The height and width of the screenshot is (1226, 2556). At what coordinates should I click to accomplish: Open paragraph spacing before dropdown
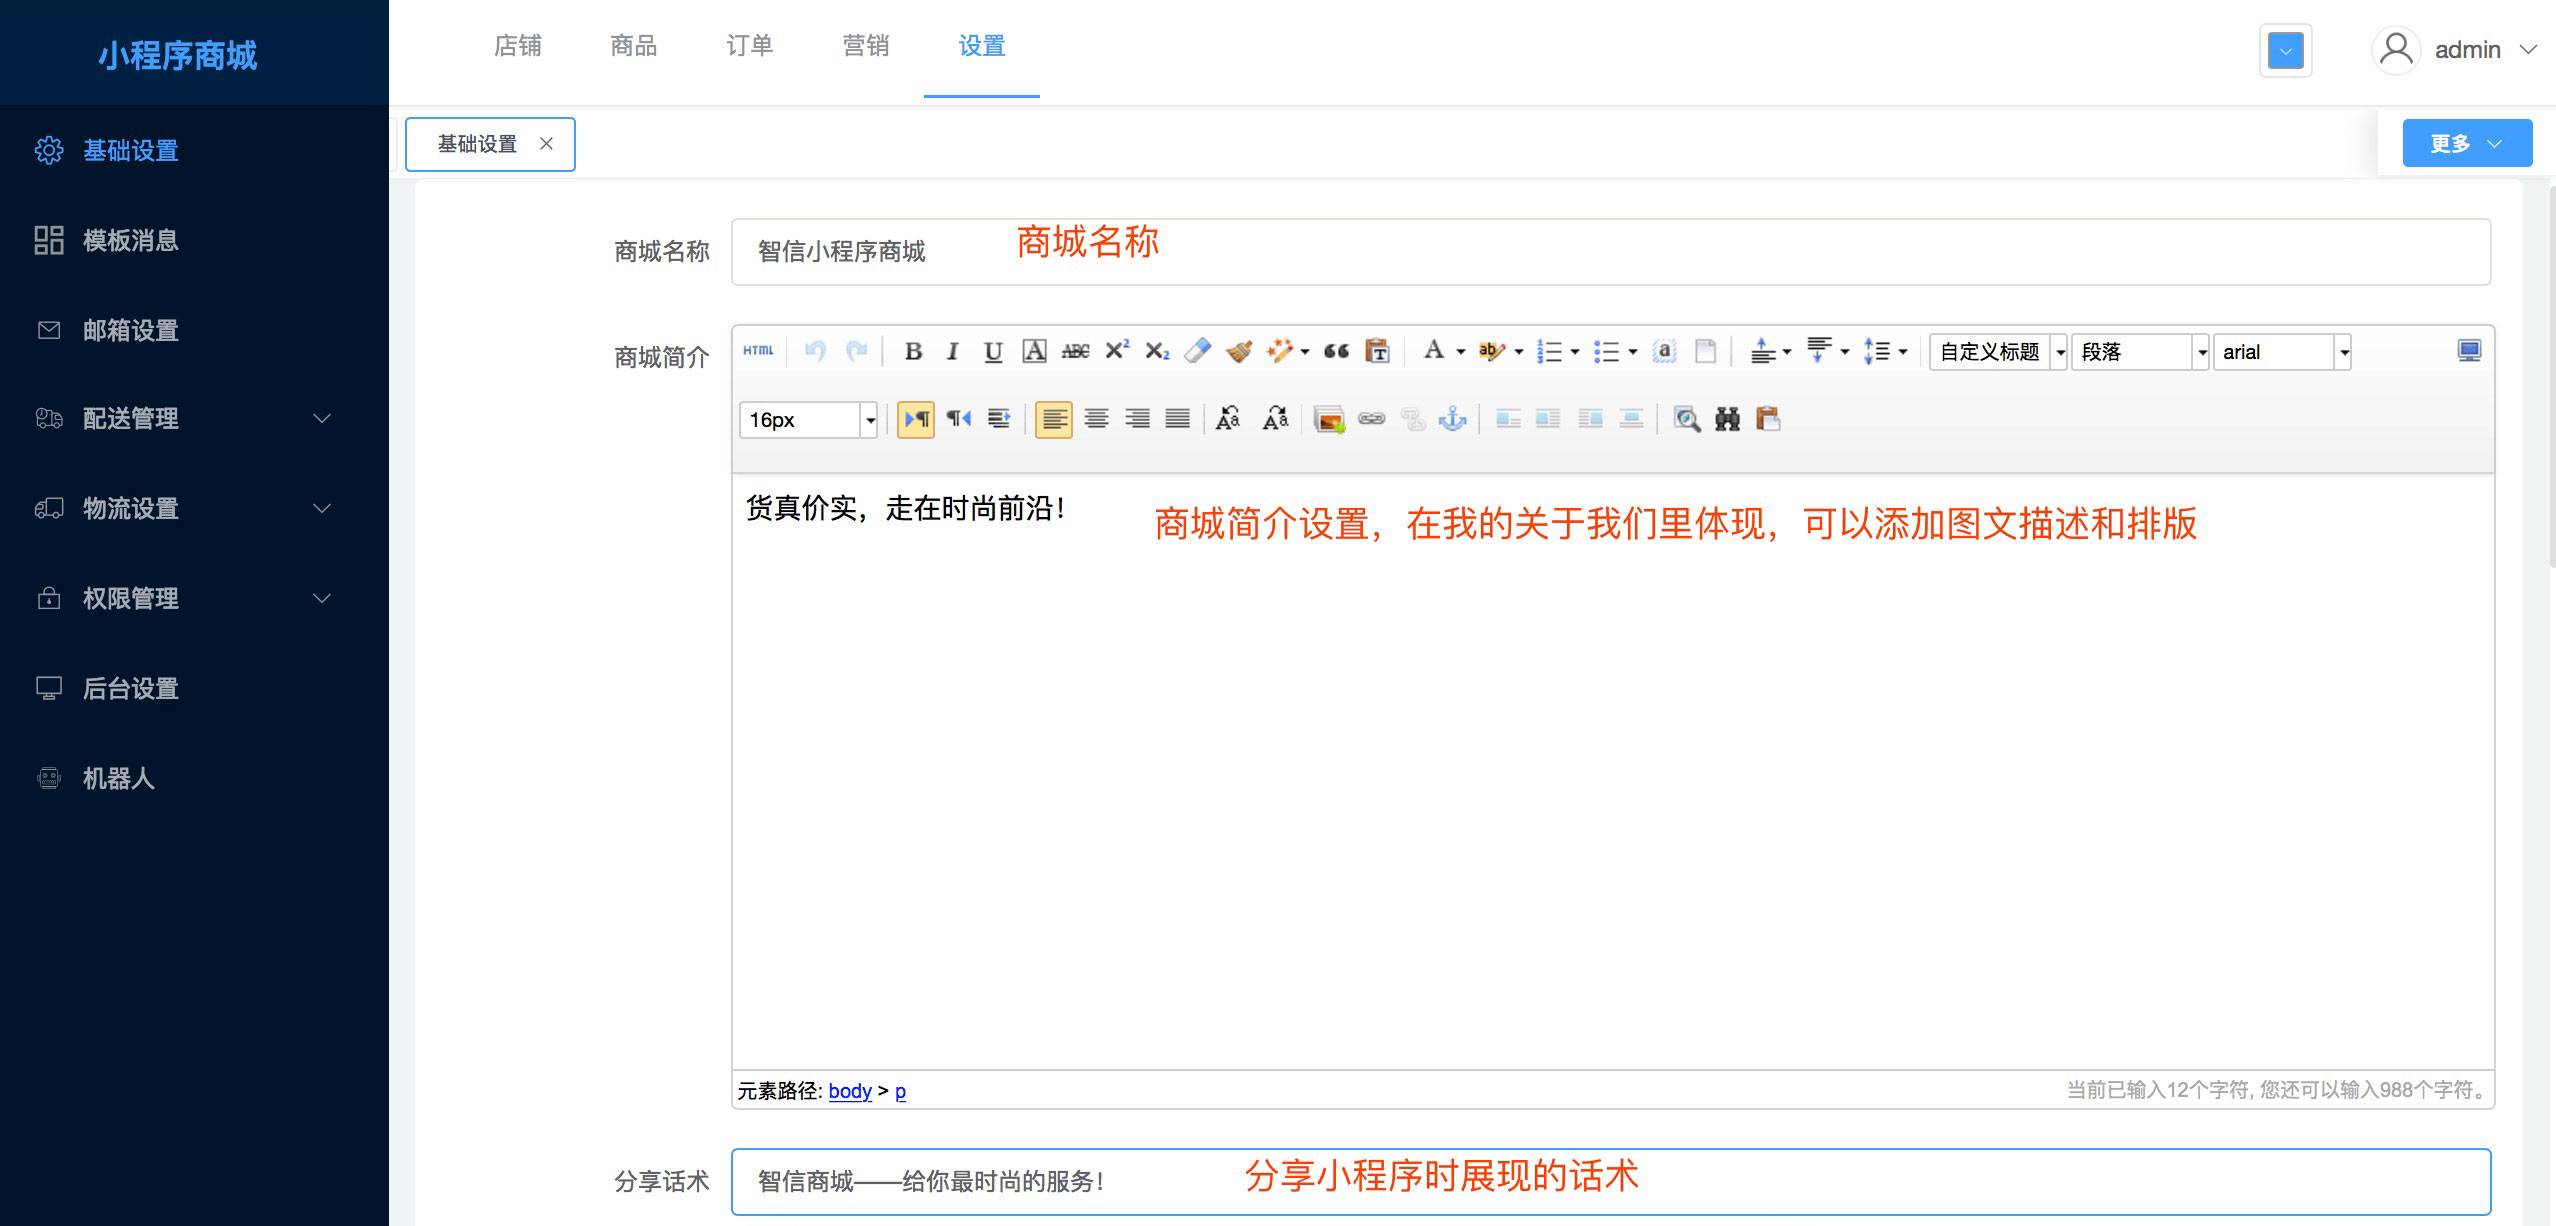[x=1787, y=352]
